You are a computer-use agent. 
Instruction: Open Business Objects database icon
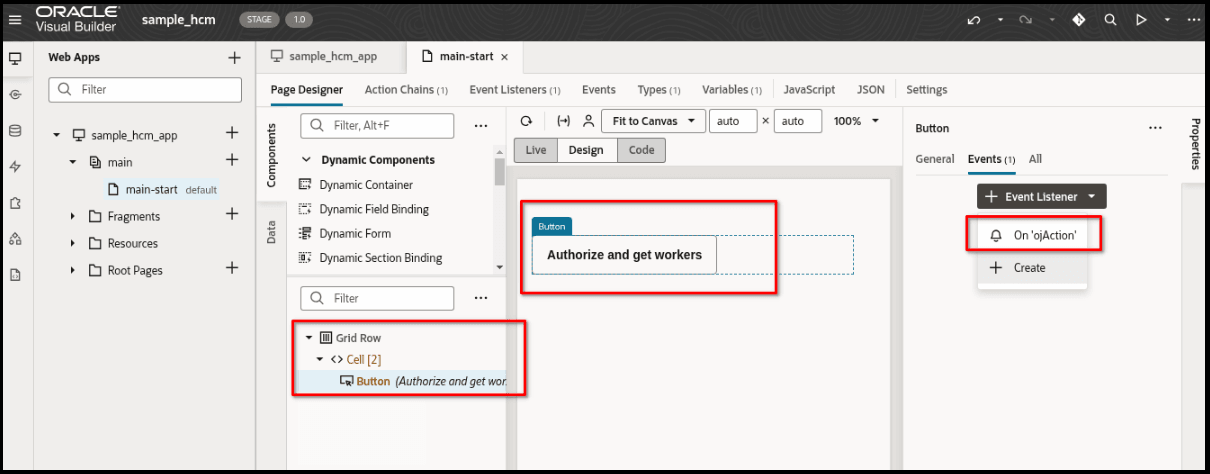pos(15,130)
